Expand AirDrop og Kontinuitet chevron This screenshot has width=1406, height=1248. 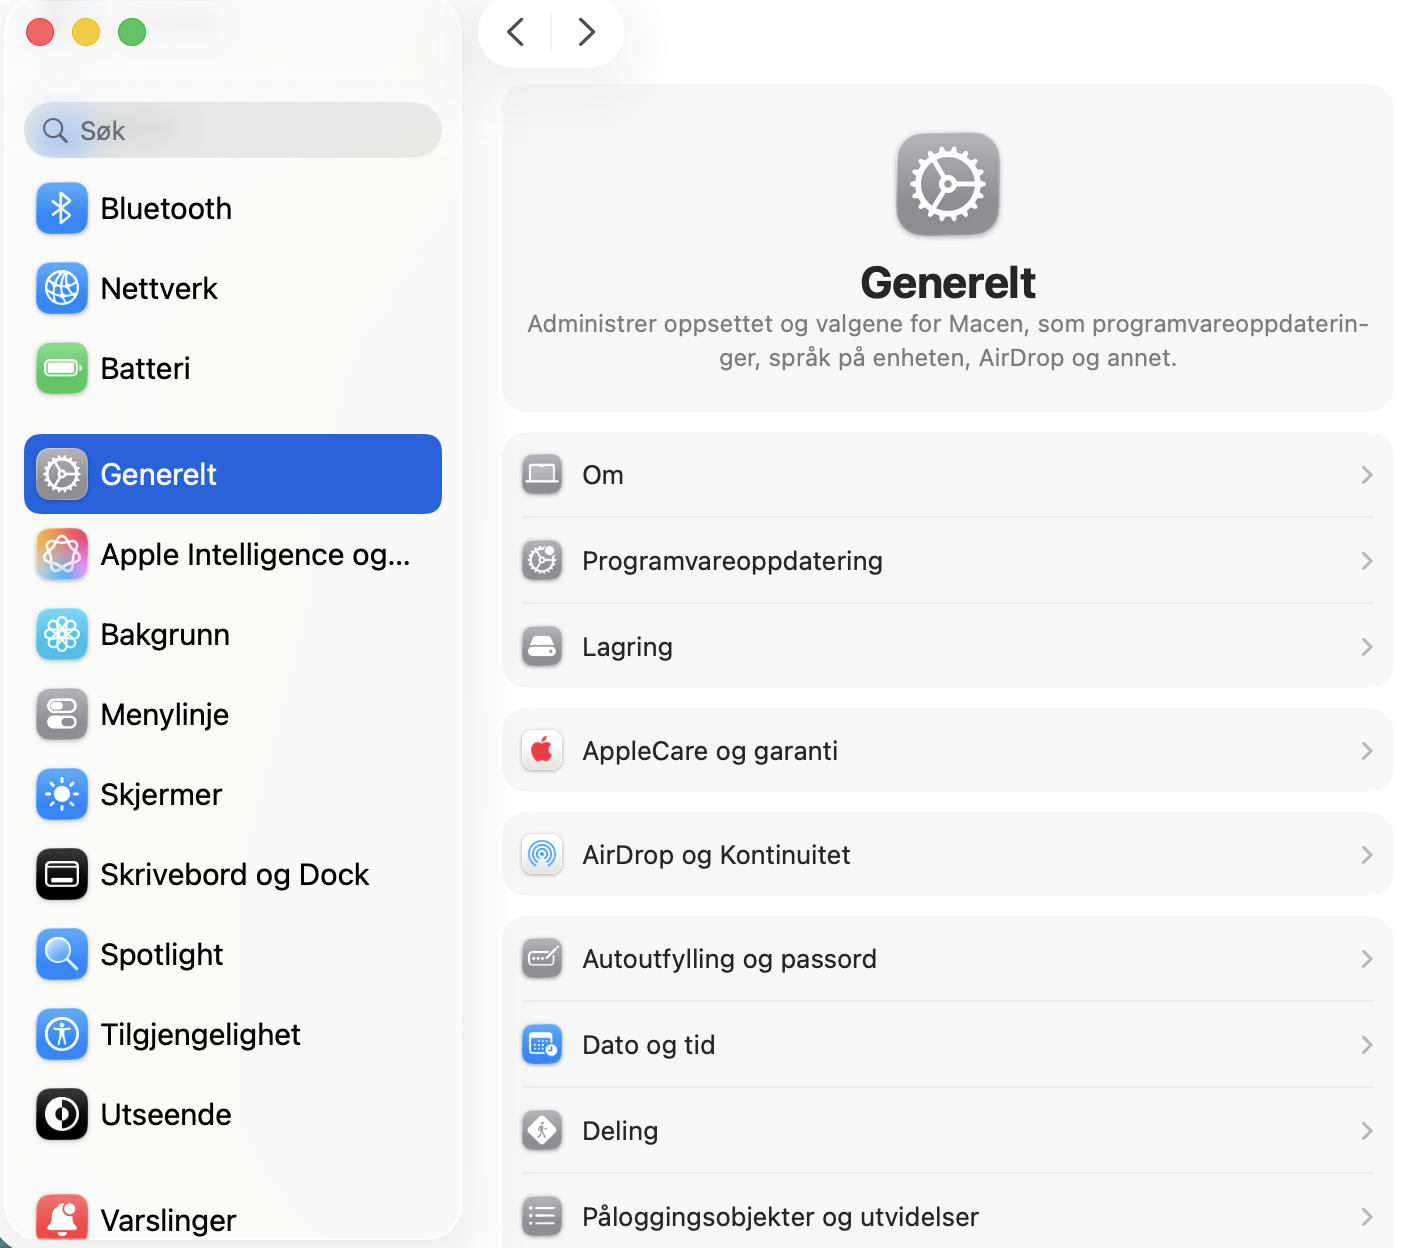pyautogui.click(x=1367, y=855)
